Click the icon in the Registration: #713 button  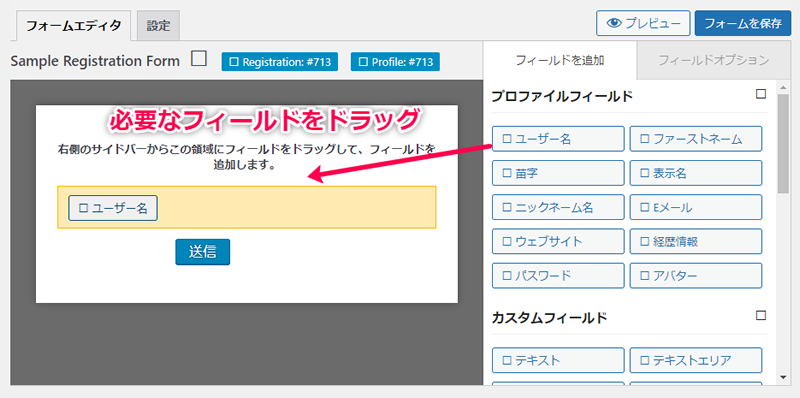point(234,62)
